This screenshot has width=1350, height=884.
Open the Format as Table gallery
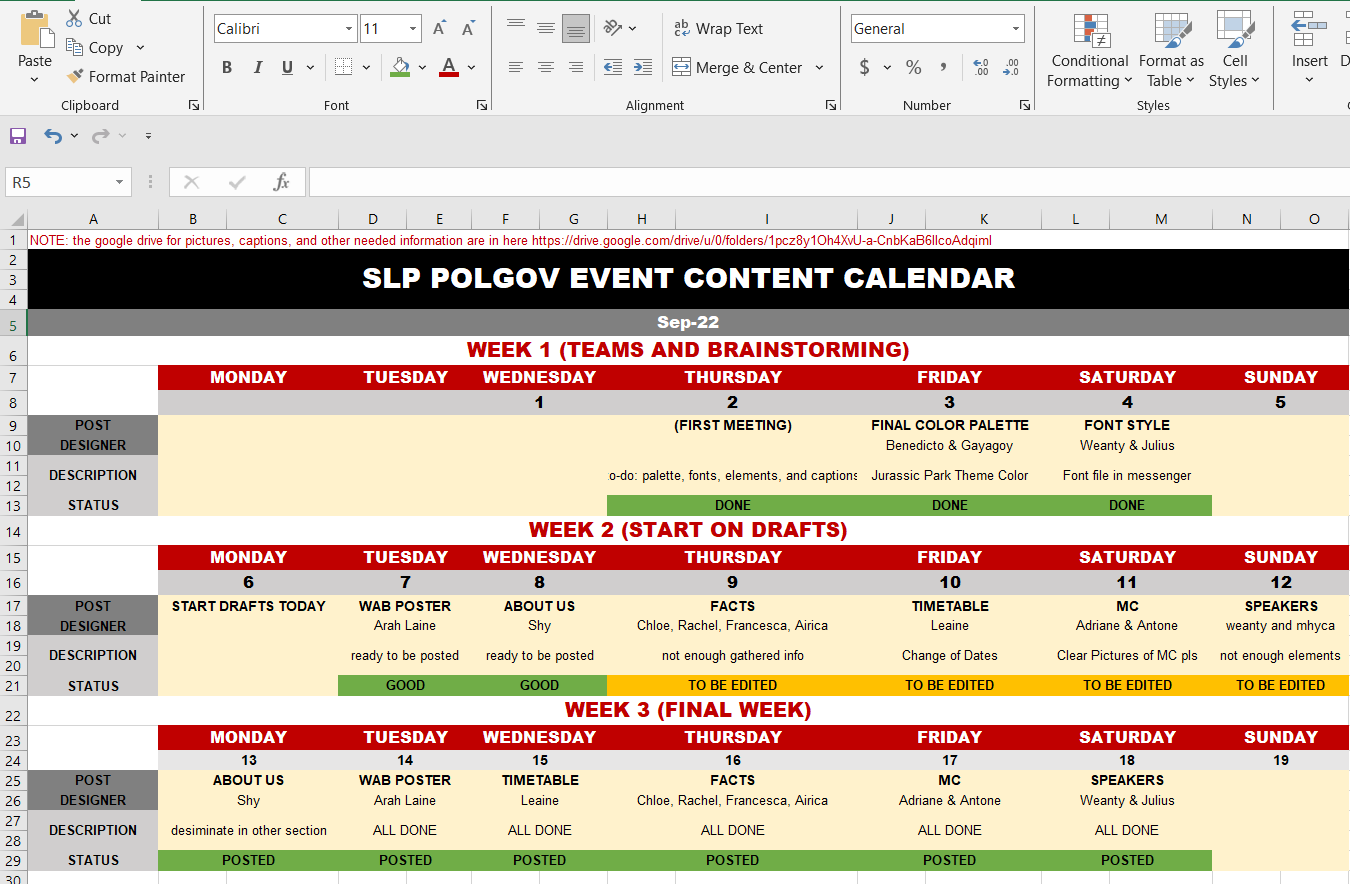[x=1171, y=50]
